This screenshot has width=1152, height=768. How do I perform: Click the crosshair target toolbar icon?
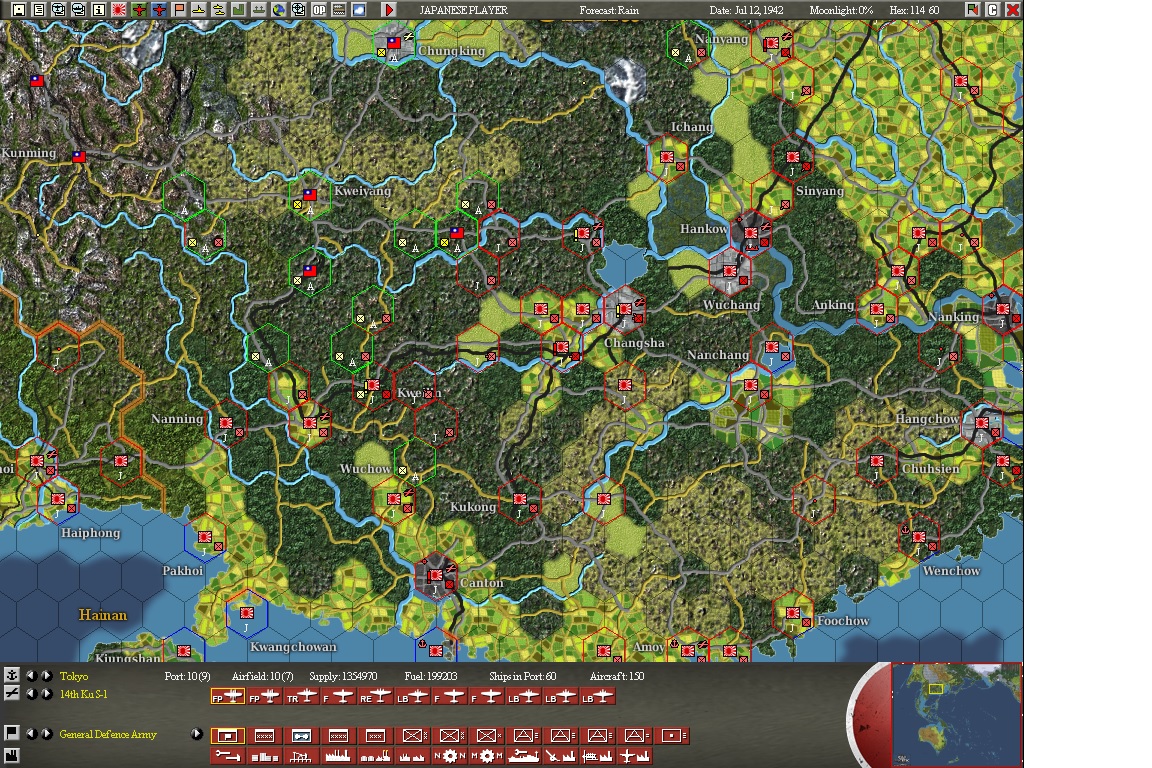tap(298, 10)
